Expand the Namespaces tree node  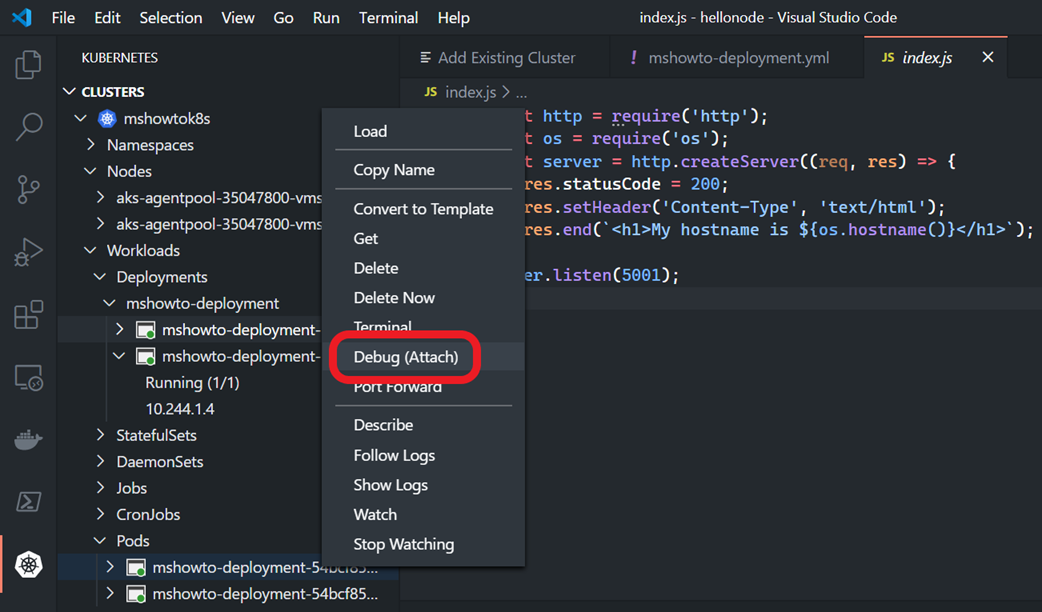pyautogui.click(x=91, y=144)
